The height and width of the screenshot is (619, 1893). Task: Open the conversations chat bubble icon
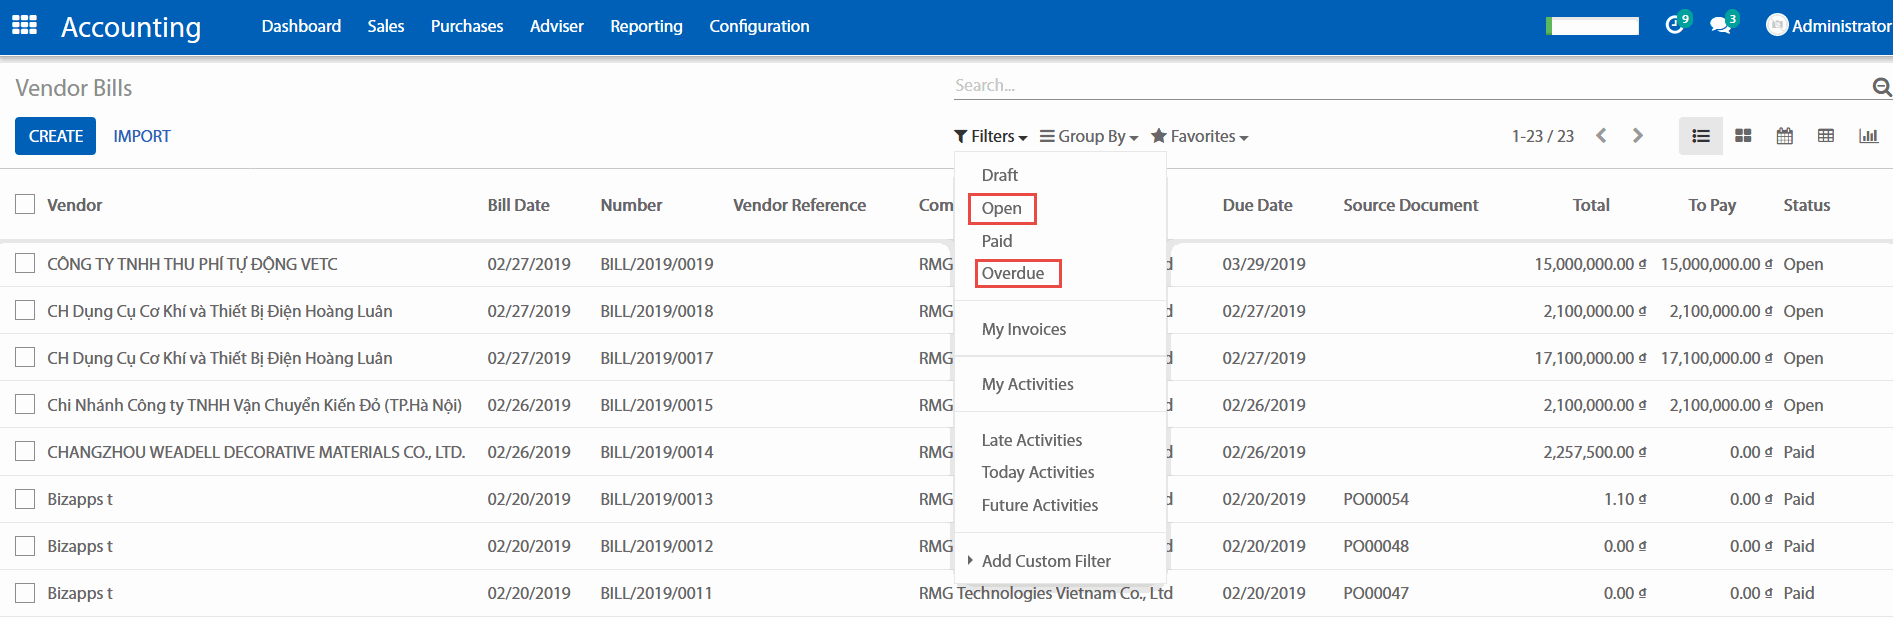pyautogui.click(x=1720, y=25)
